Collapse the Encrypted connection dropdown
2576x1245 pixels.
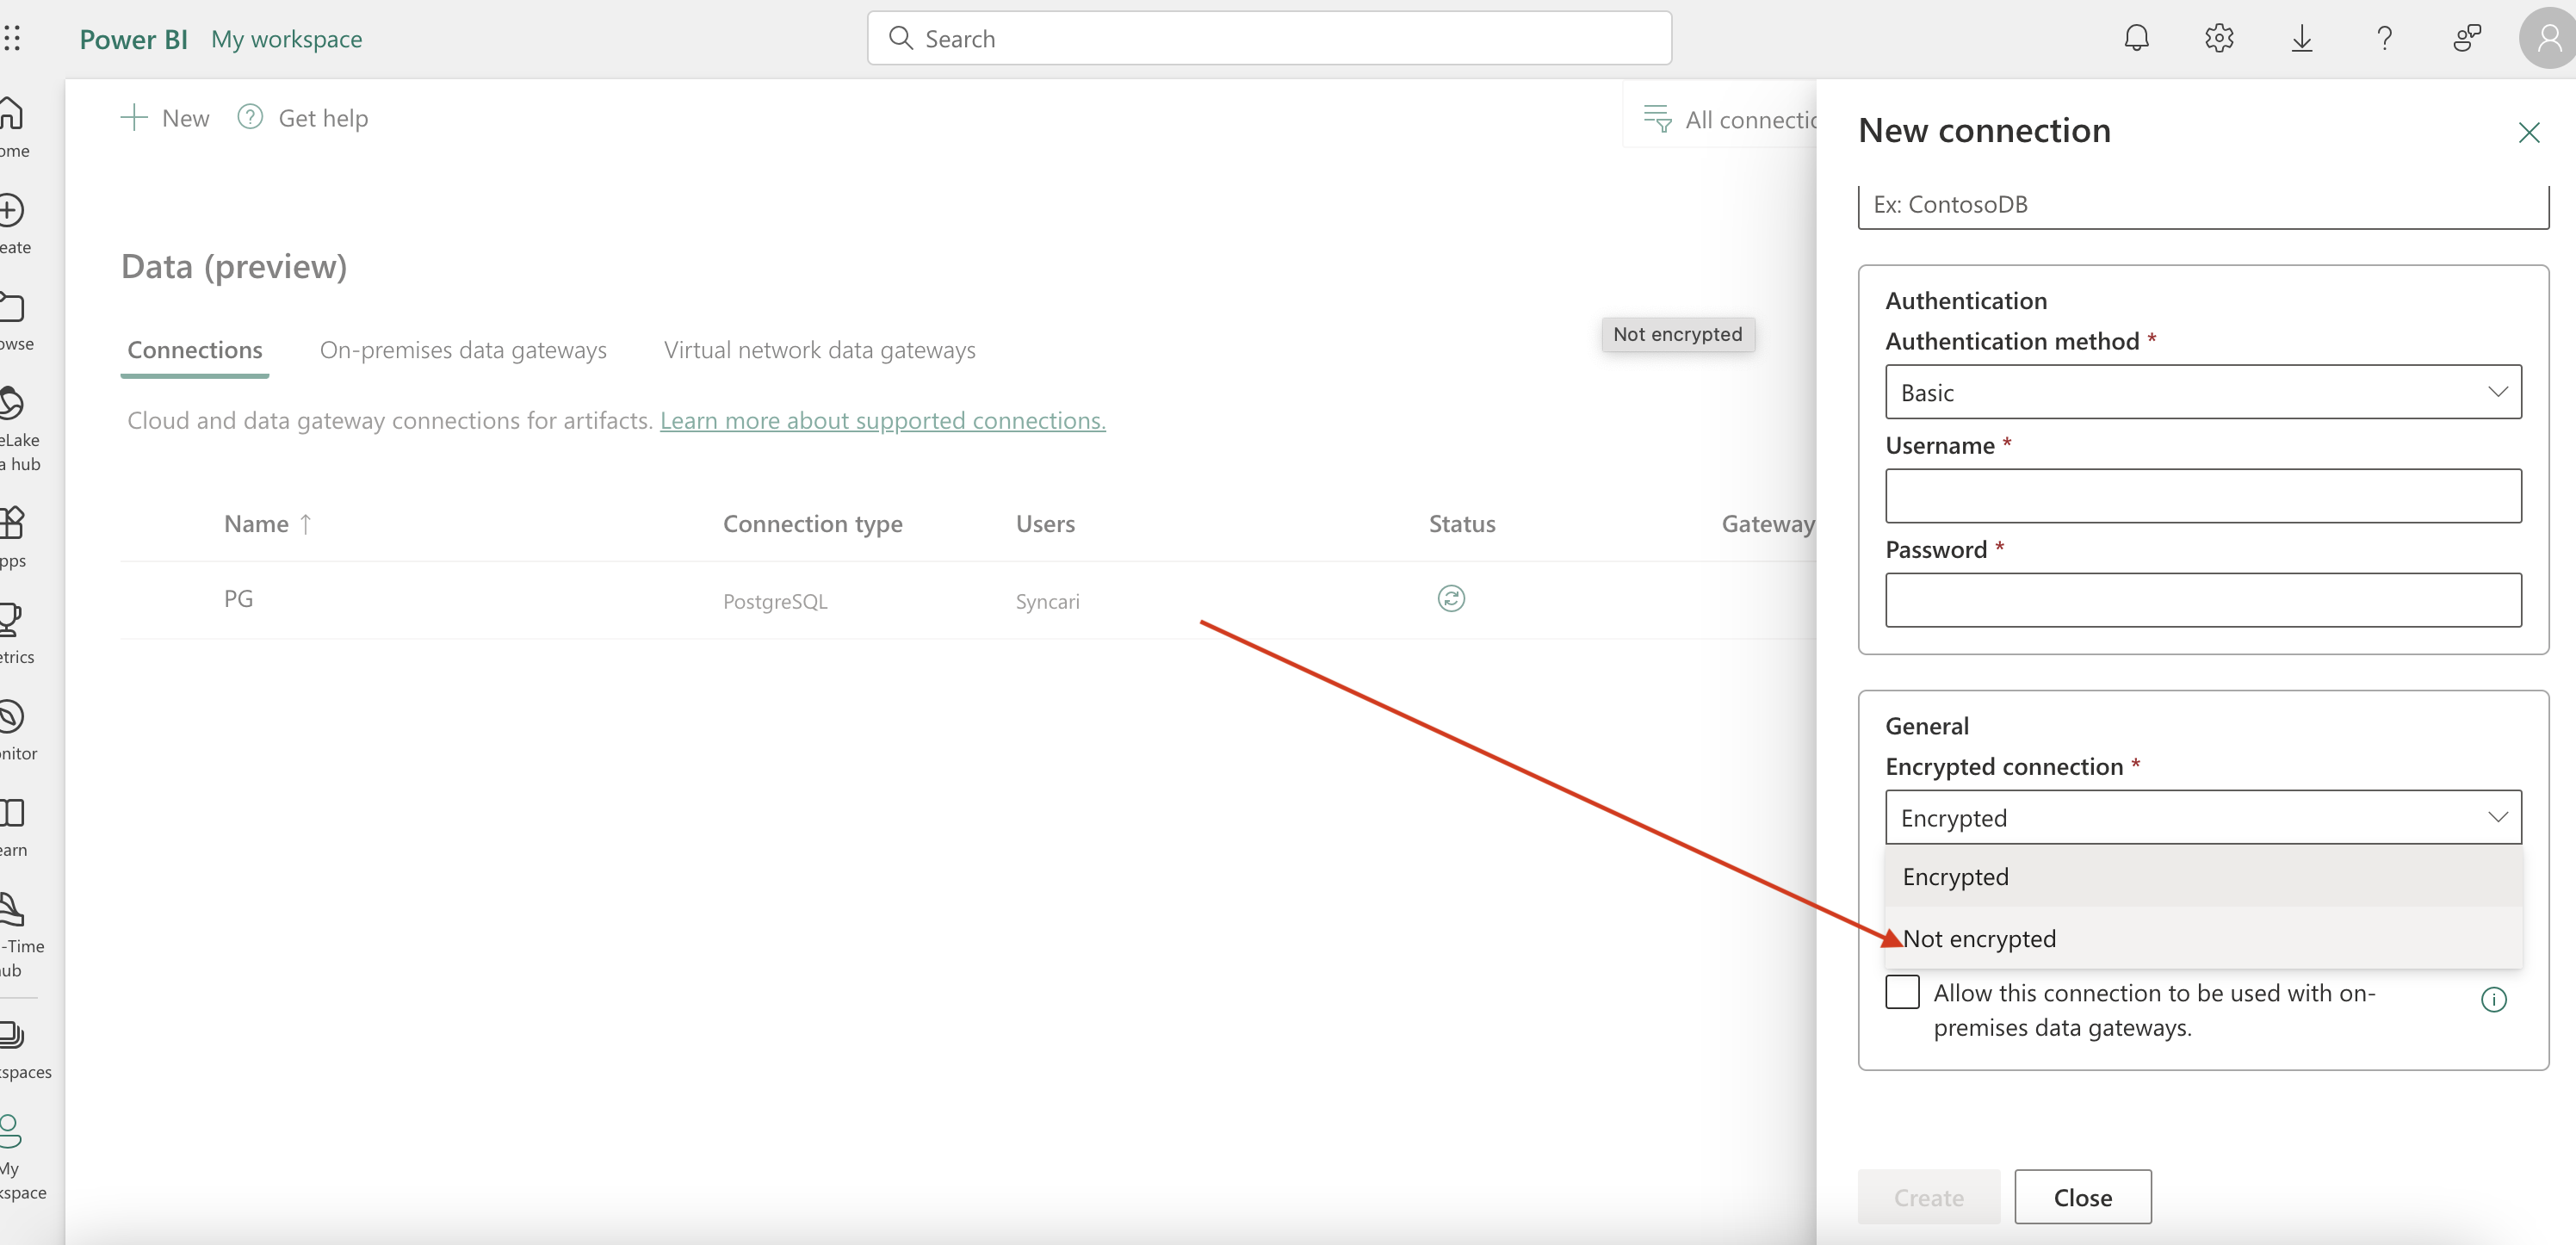(x=2203, y=818)
